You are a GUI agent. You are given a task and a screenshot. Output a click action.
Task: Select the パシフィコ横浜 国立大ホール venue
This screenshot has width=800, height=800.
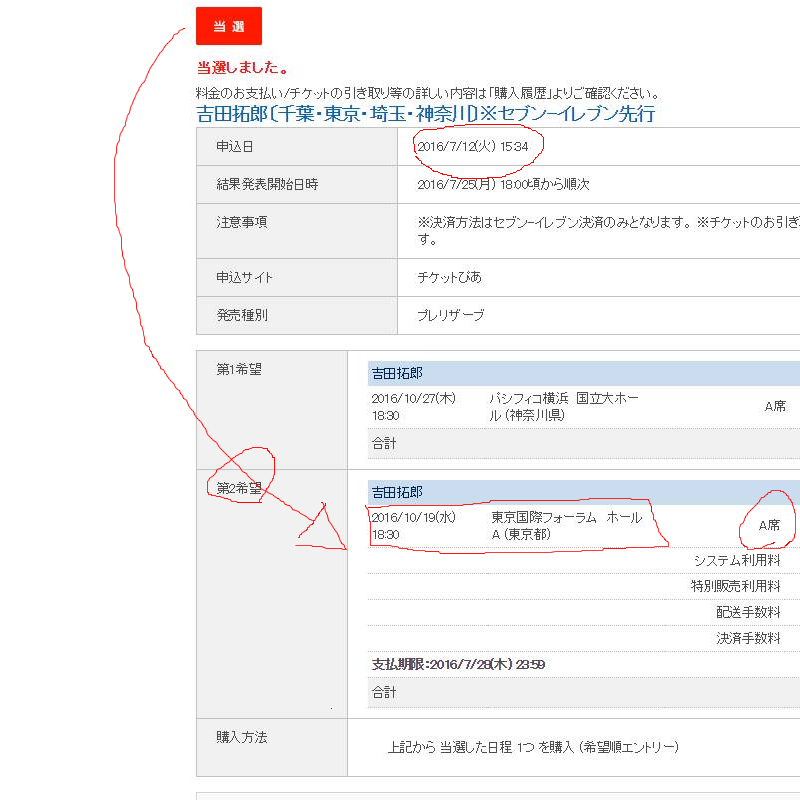[564, 406]
